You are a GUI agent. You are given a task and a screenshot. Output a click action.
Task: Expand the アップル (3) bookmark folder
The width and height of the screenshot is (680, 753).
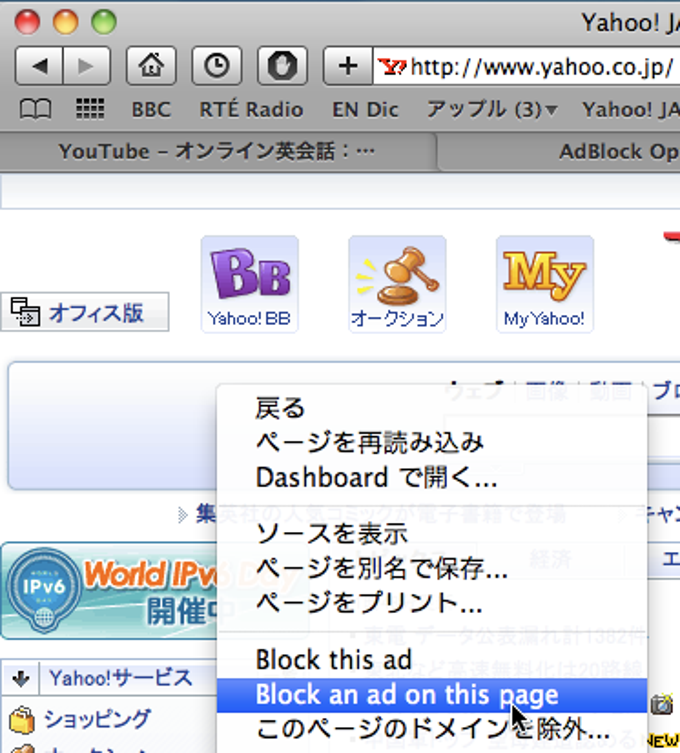pyautogui.click(x=492, y=110)
